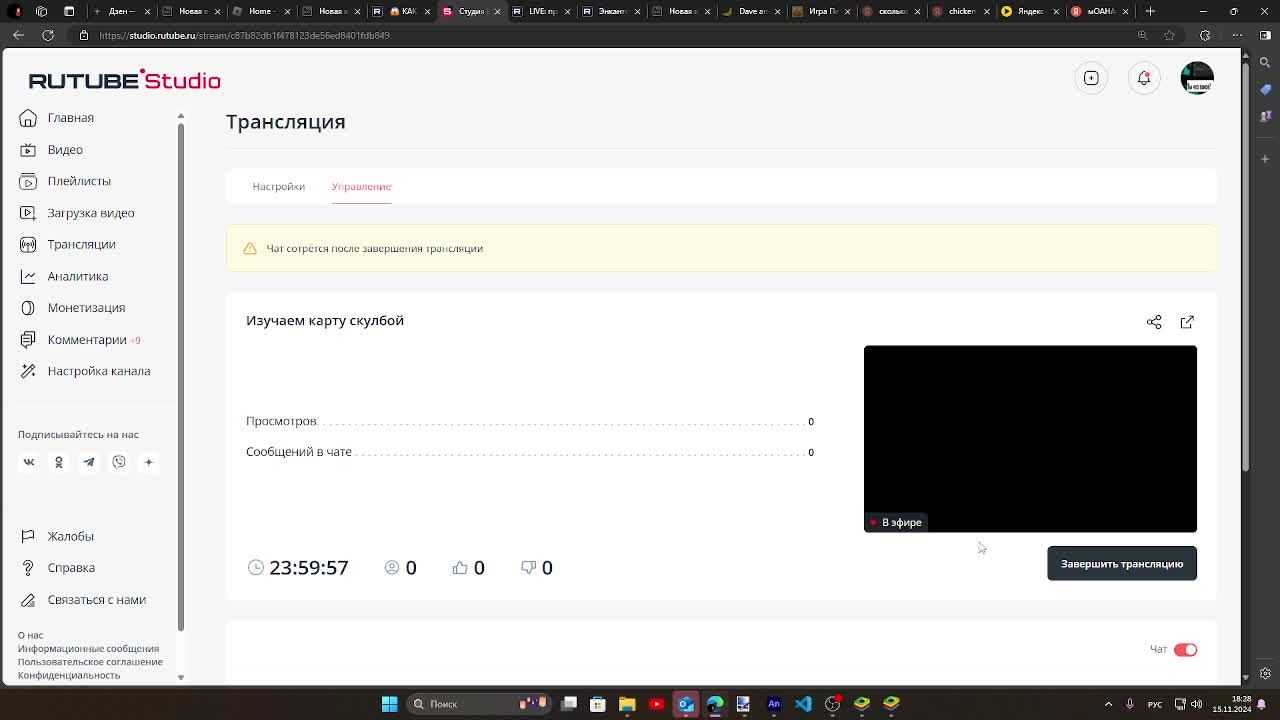Viewport: 1280px width, 720px height.
Task: Click the Просмотров statistic label
Action: click(x=281, y=422)
